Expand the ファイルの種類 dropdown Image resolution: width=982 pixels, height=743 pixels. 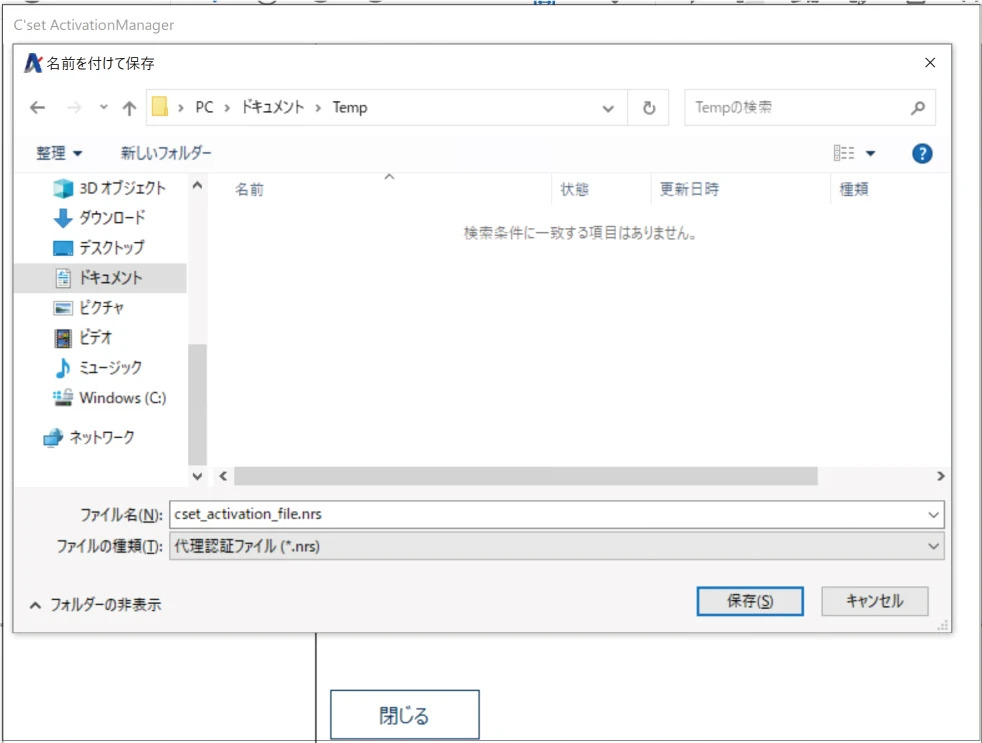(933, 546)
